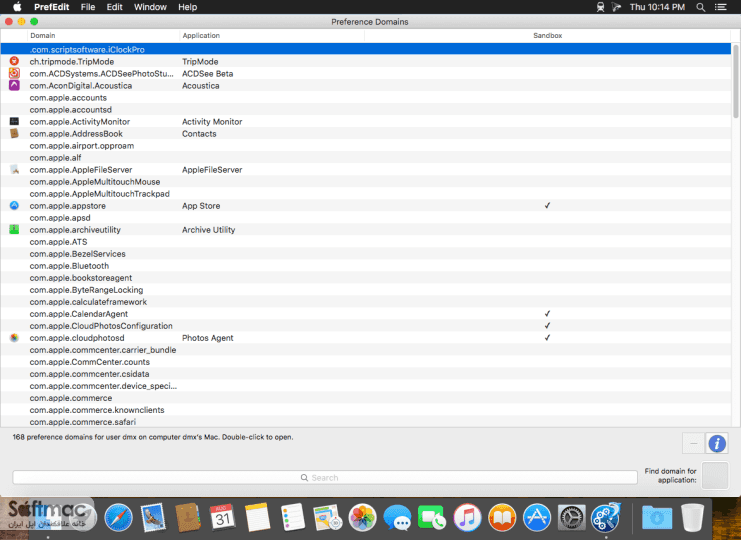Select the com.apple.accountsd row
This screenshot has width=741, height=540.
(366, 110)
